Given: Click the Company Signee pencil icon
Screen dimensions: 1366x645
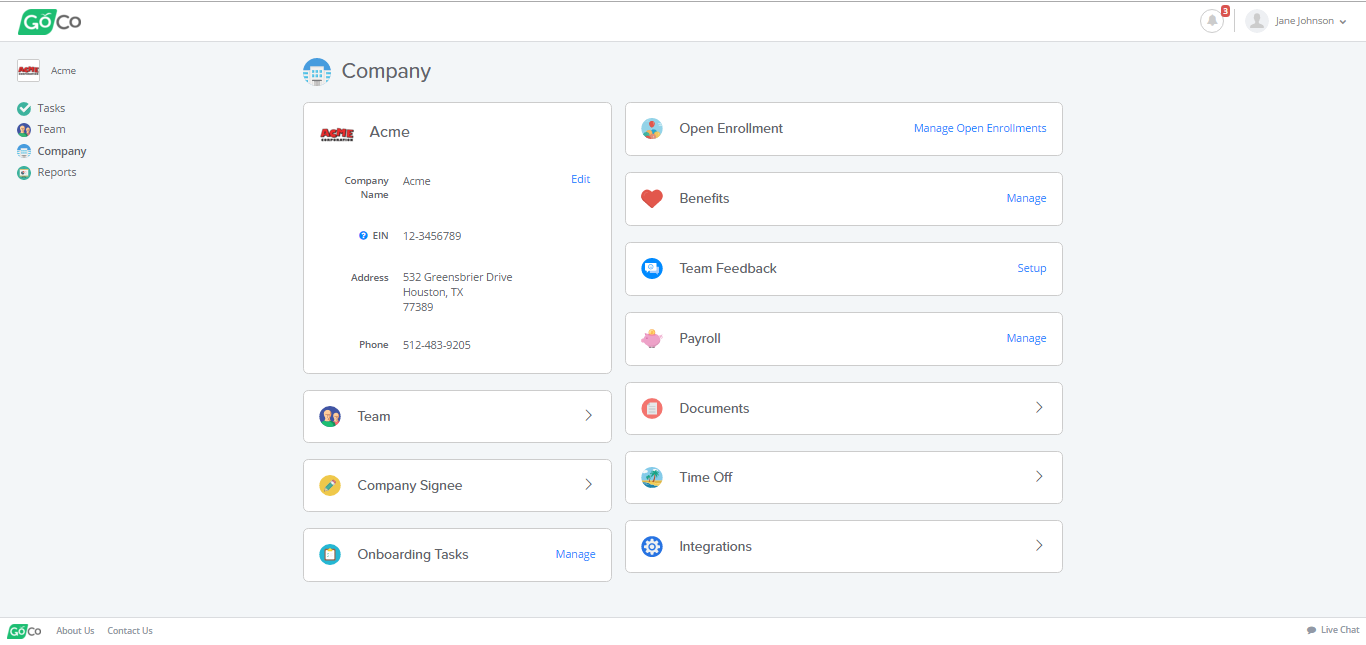Looking at the screenshot, I should [330, 486].
